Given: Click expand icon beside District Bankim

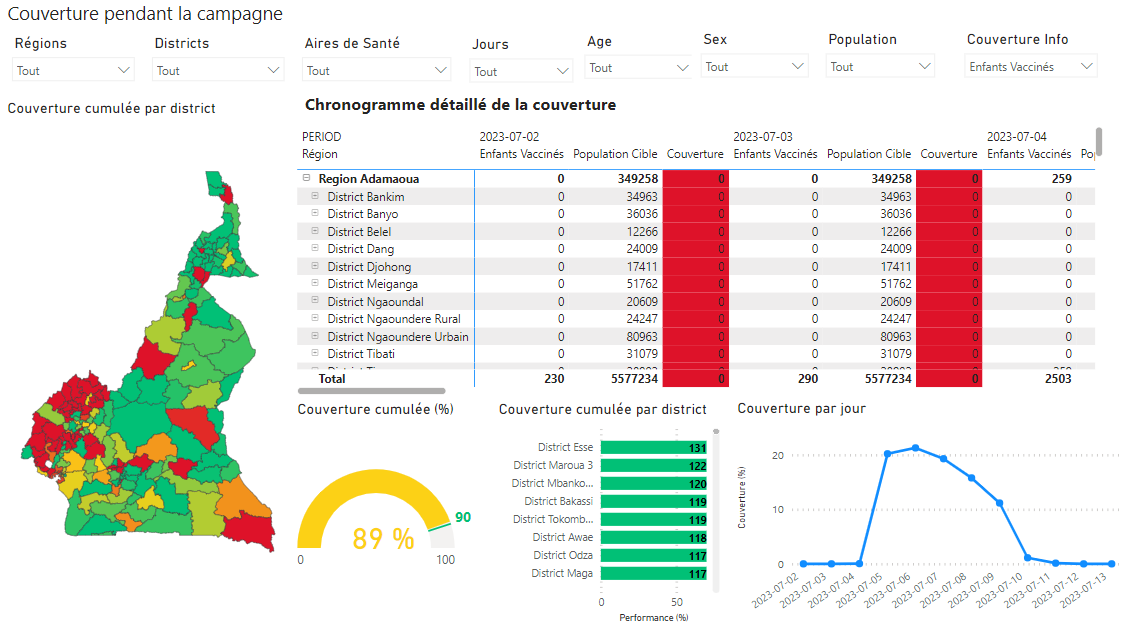Looking at the screenshot, I should 315,196.
